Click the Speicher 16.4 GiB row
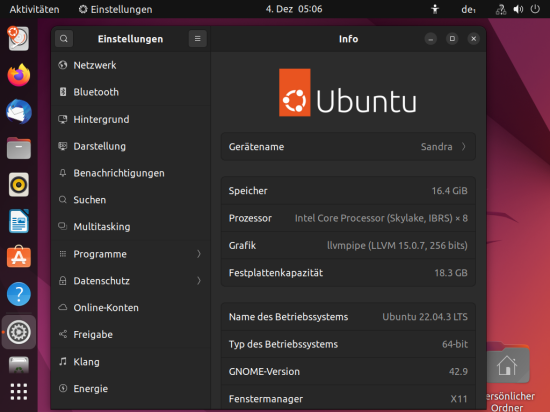The width and height of the screenshot is (550, 412). [348, 191]
